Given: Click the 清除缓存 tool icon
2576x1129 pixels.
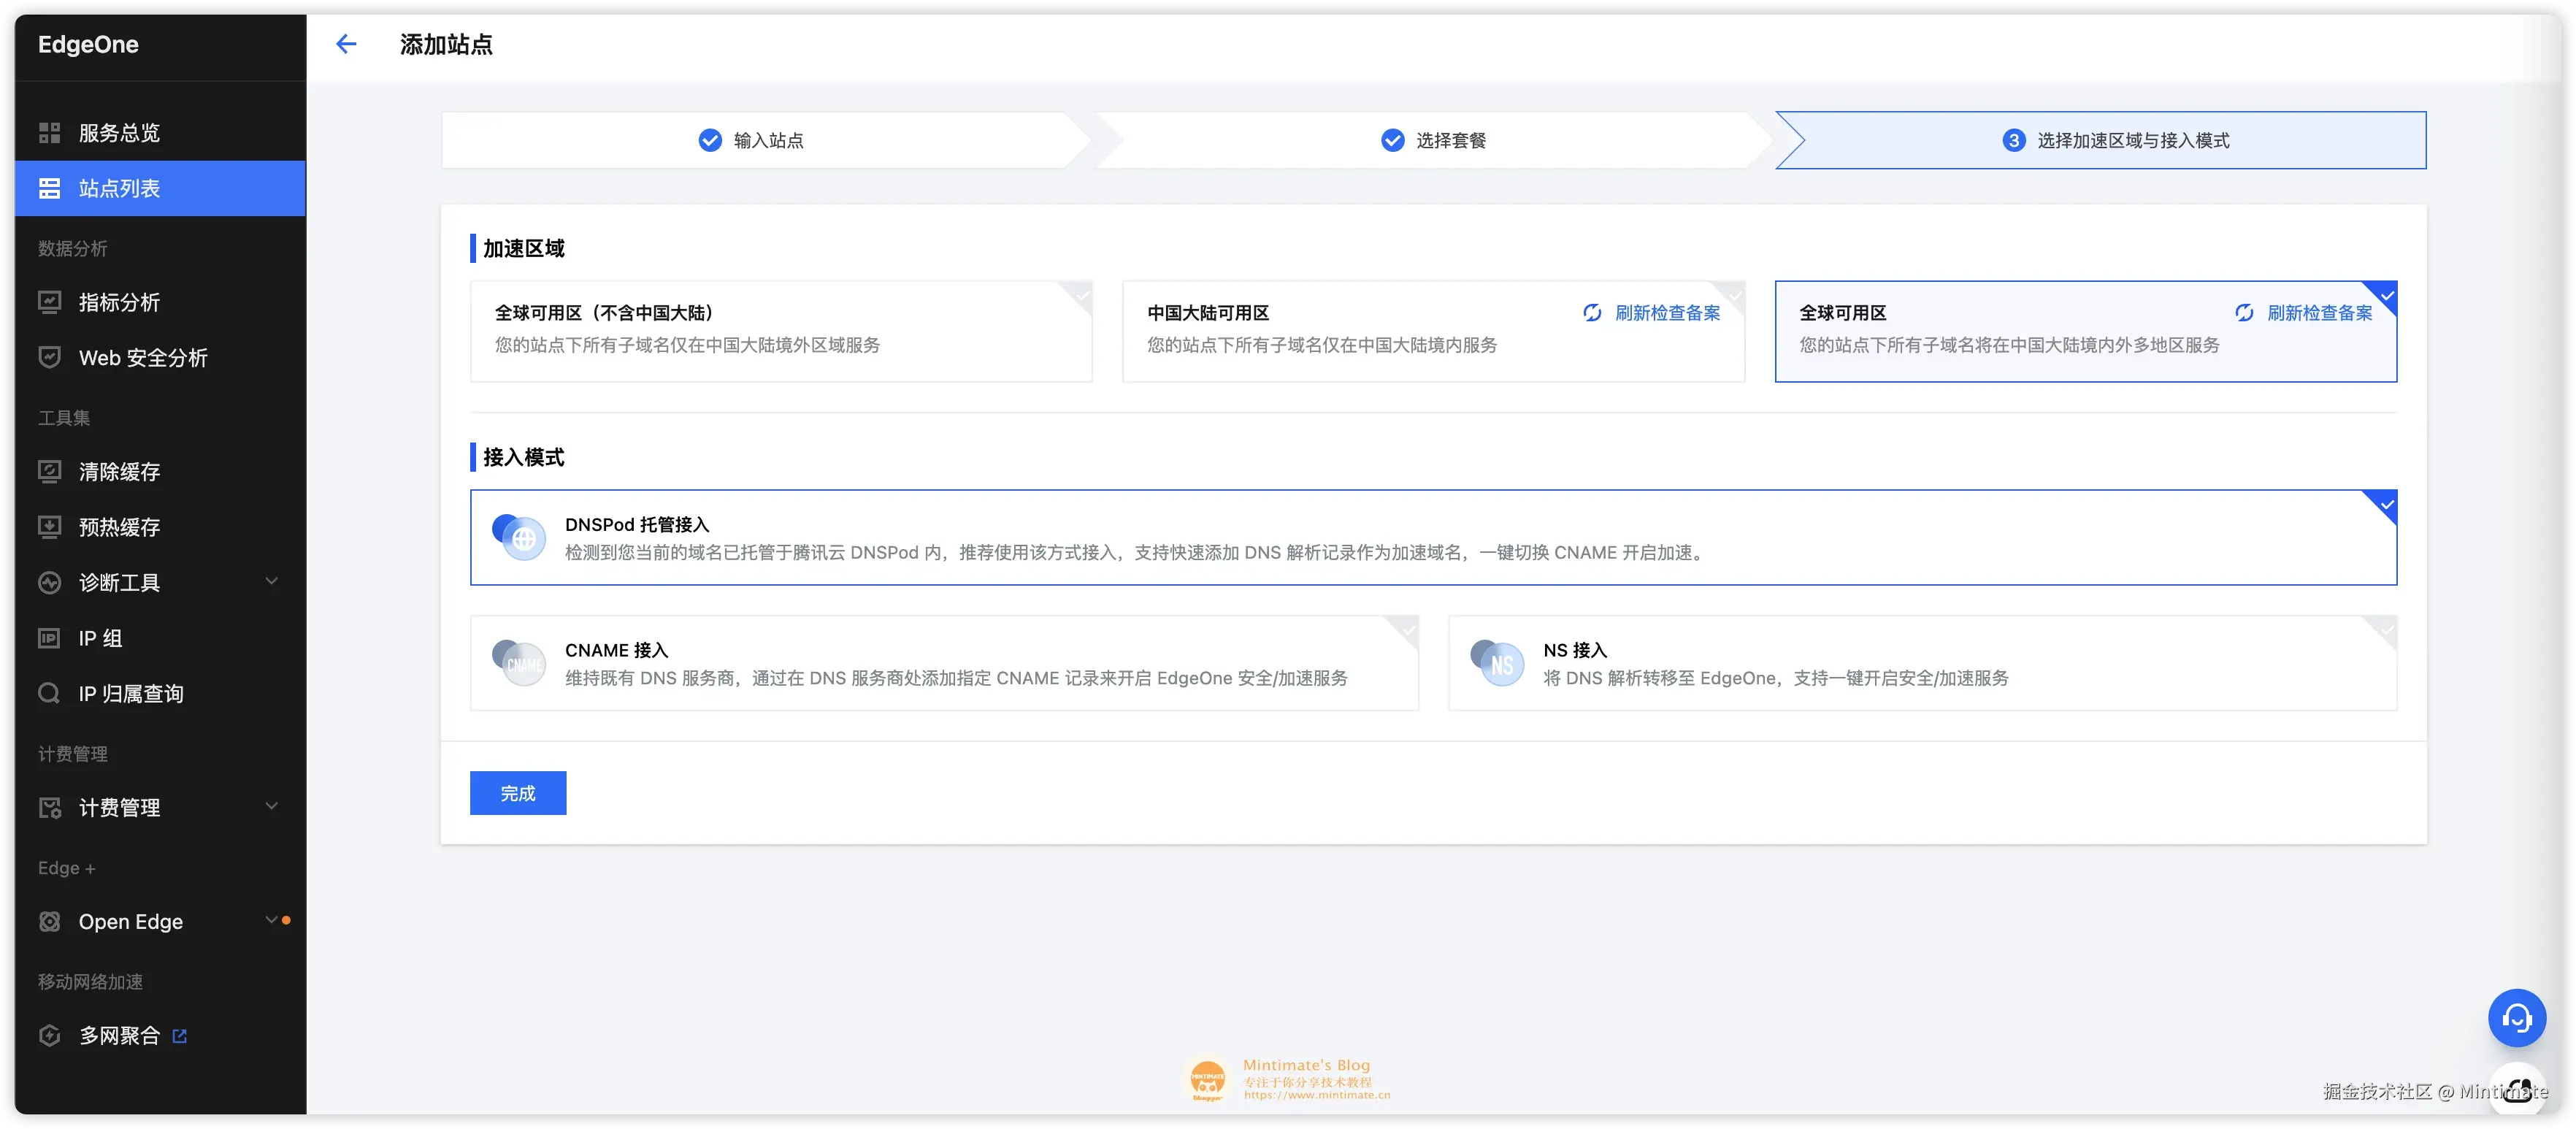Looking at the screenshot, I should (48, 471).
